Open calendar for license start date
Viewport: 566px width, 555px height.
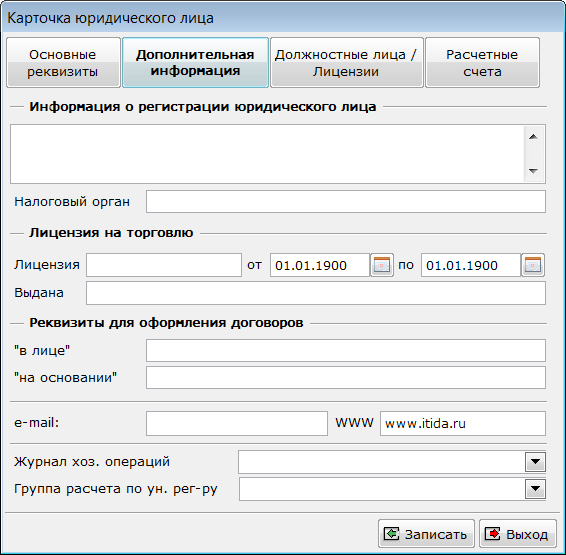tap(382, 265)
